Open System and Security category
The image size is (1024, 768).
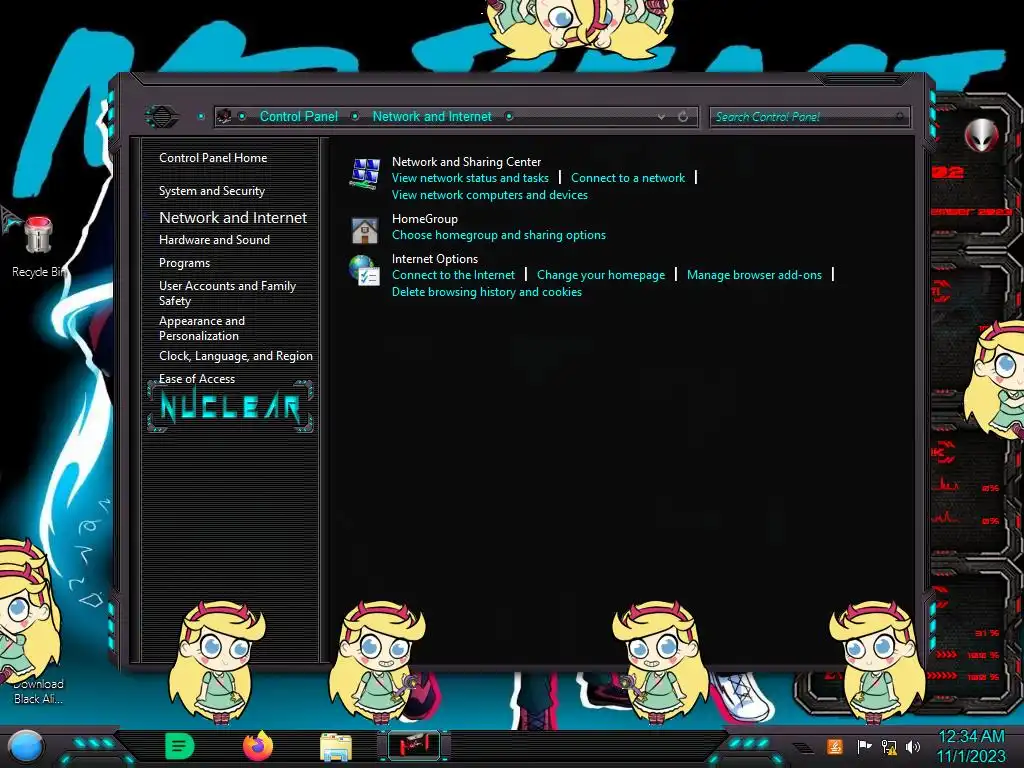pyautogui.click(x=212, y=191)
